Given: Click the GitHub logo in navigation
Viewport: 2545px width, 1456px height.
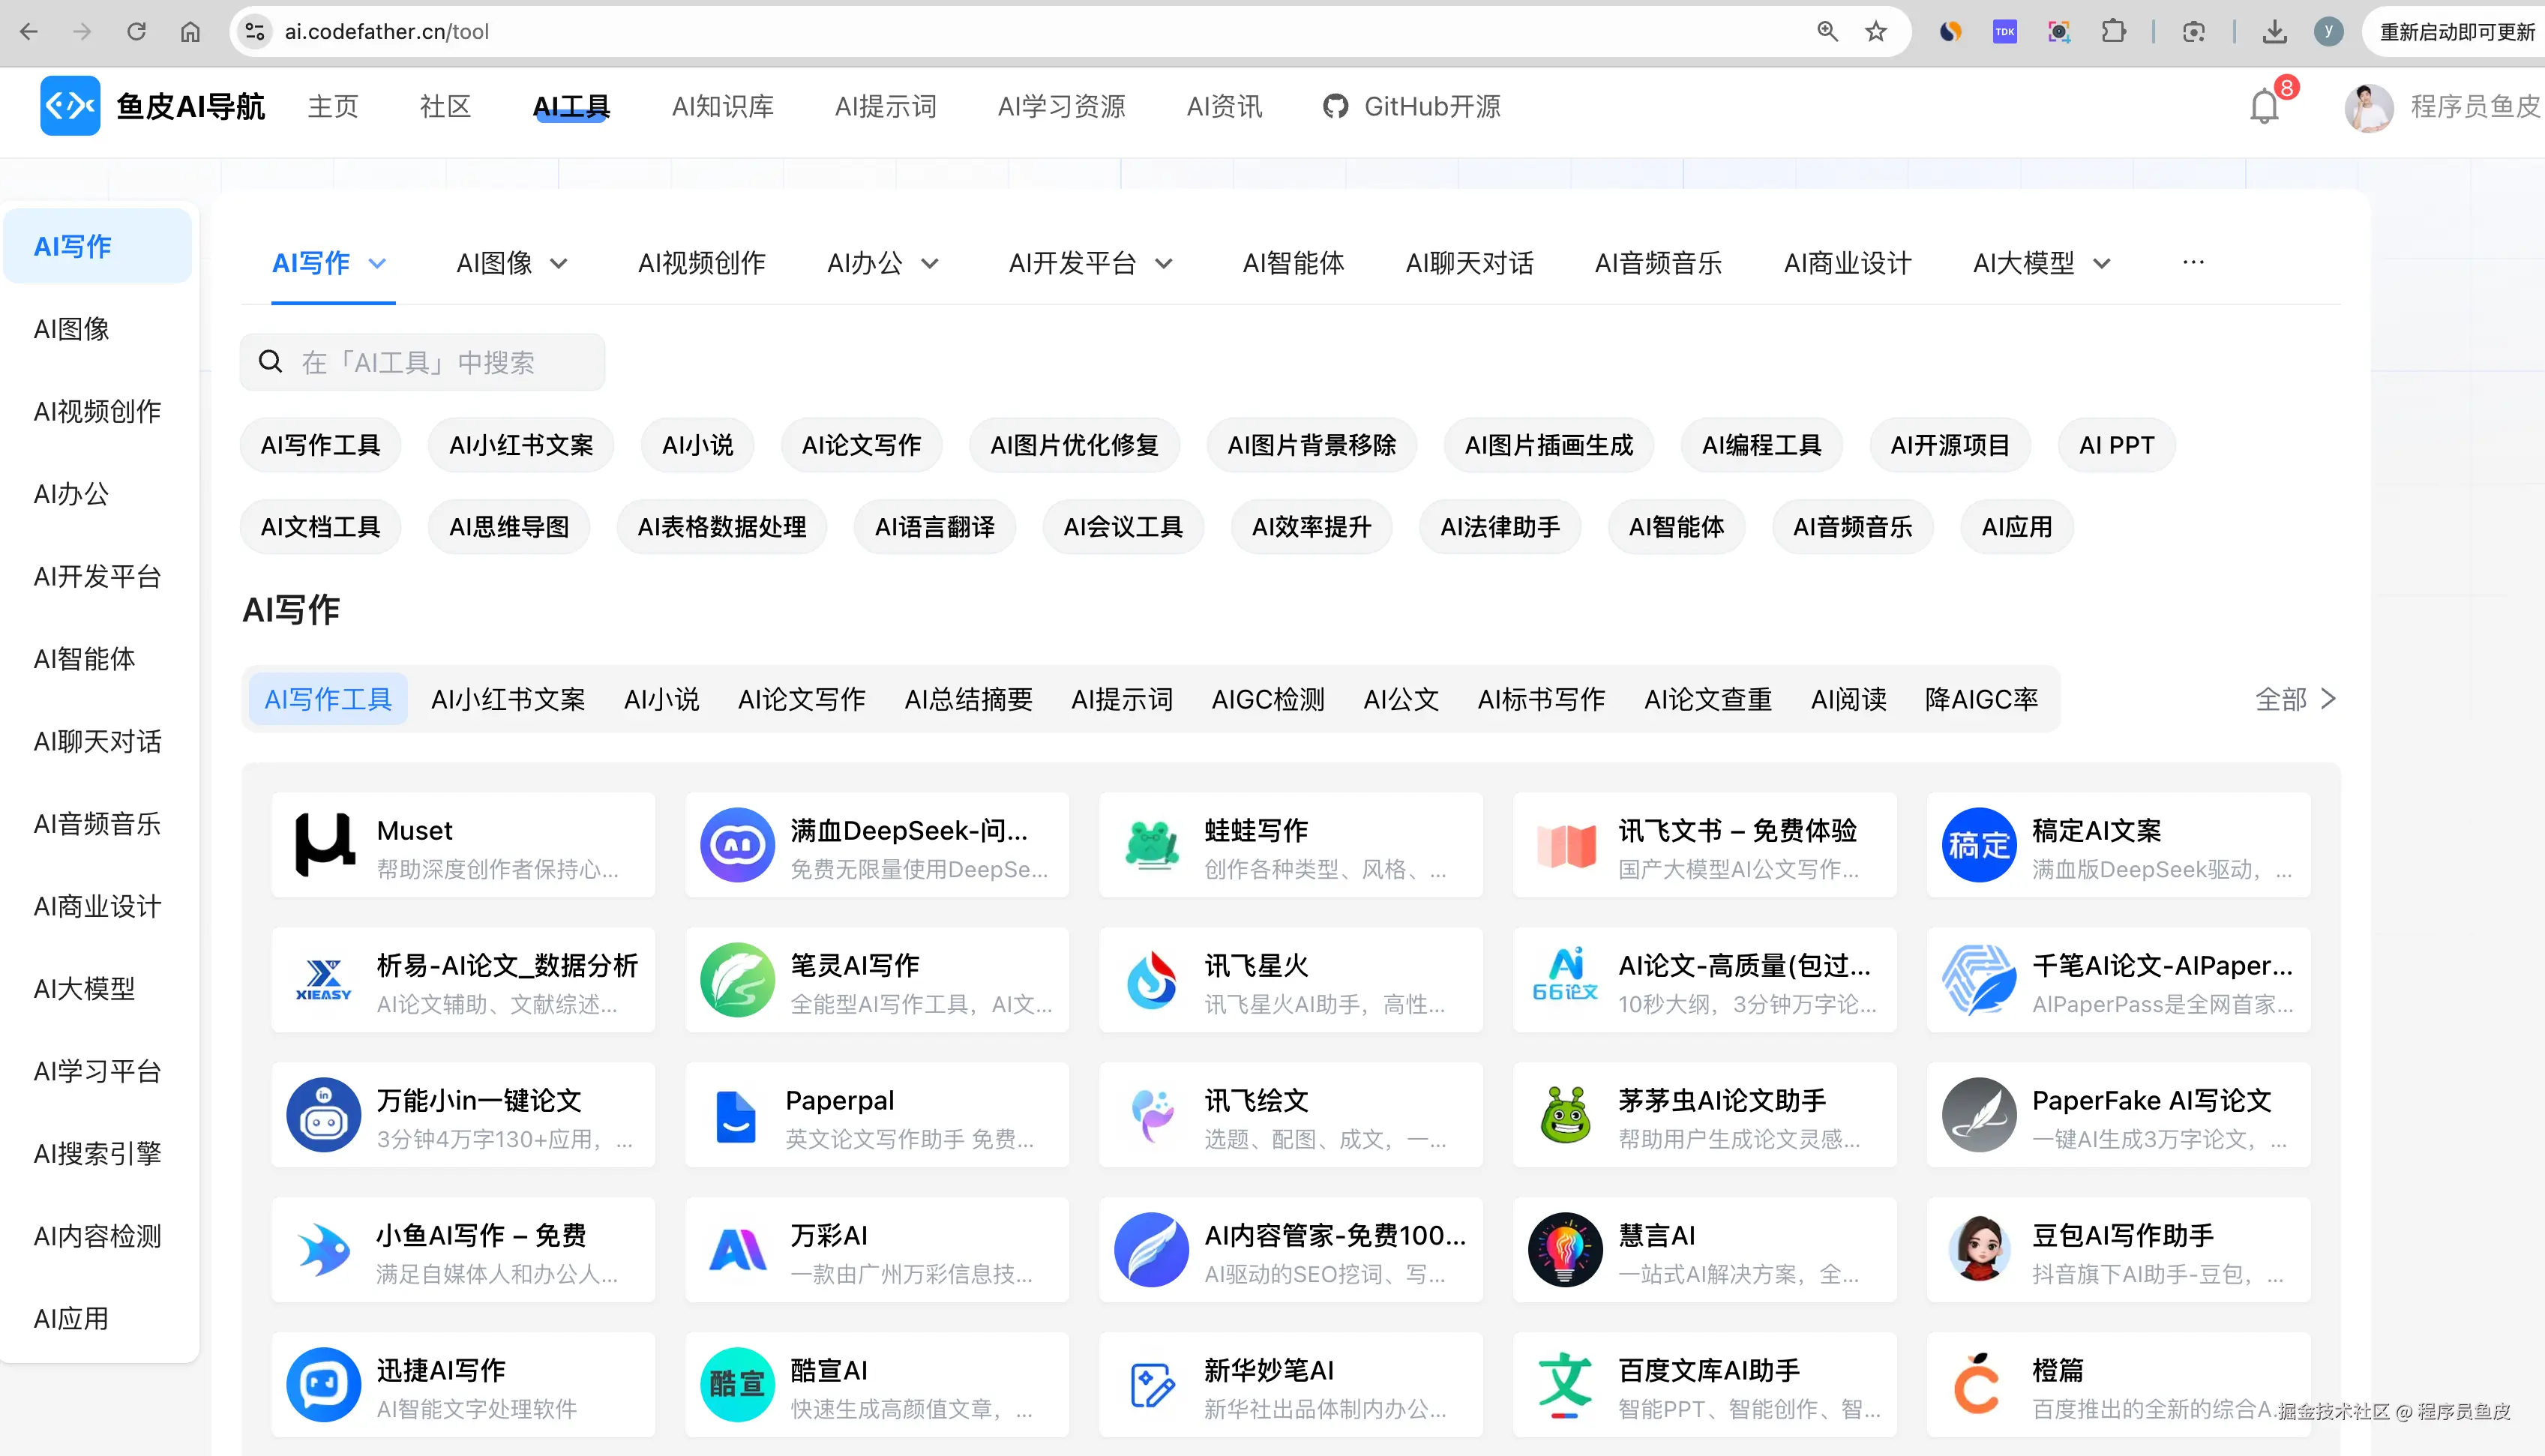Looking at the screenshot, I should pyautogui.click(x=1335, y=106).
